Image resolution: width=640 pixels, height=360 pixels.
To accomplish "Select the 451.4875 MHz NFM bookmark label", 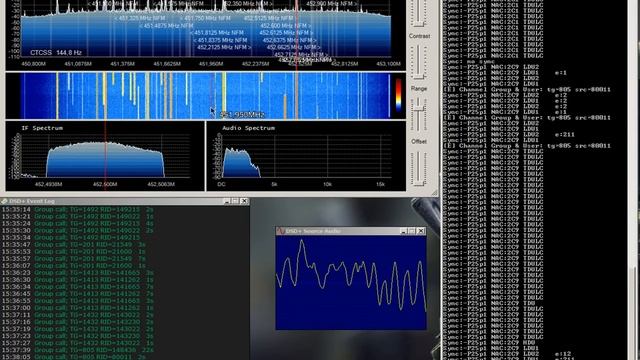I will point(166,26).
